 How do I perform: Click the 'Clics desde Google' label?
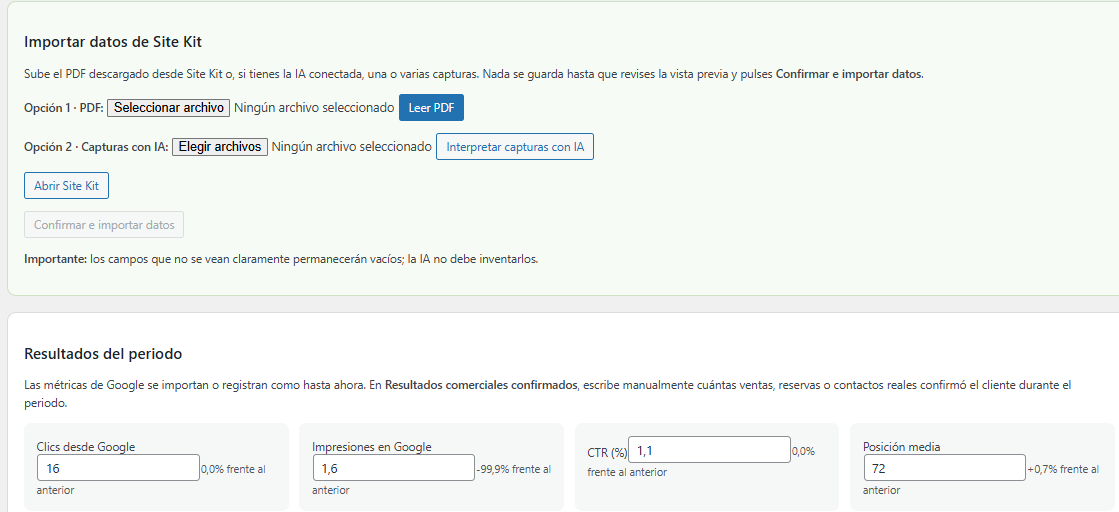(x=86, y=447)
